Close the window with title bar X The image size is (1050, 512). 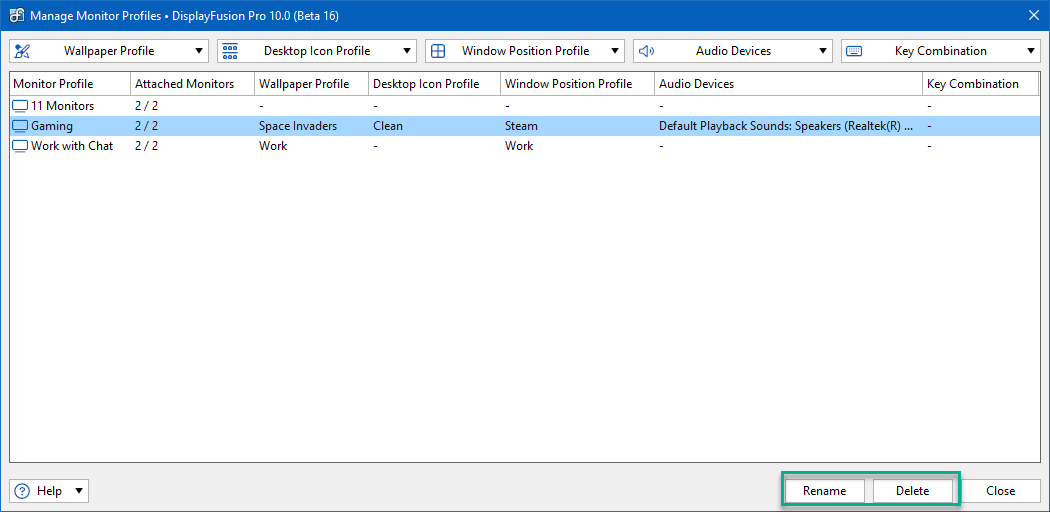coord(1034,15)
